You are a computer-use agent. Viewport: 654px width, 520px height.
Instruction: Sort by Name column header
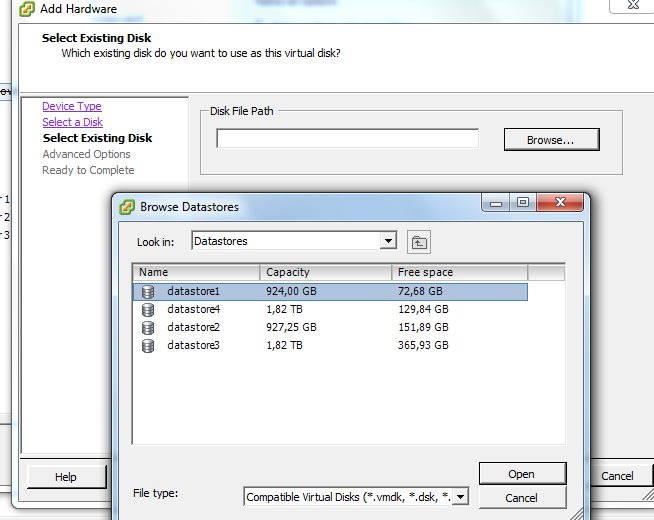tap(196, 272)
